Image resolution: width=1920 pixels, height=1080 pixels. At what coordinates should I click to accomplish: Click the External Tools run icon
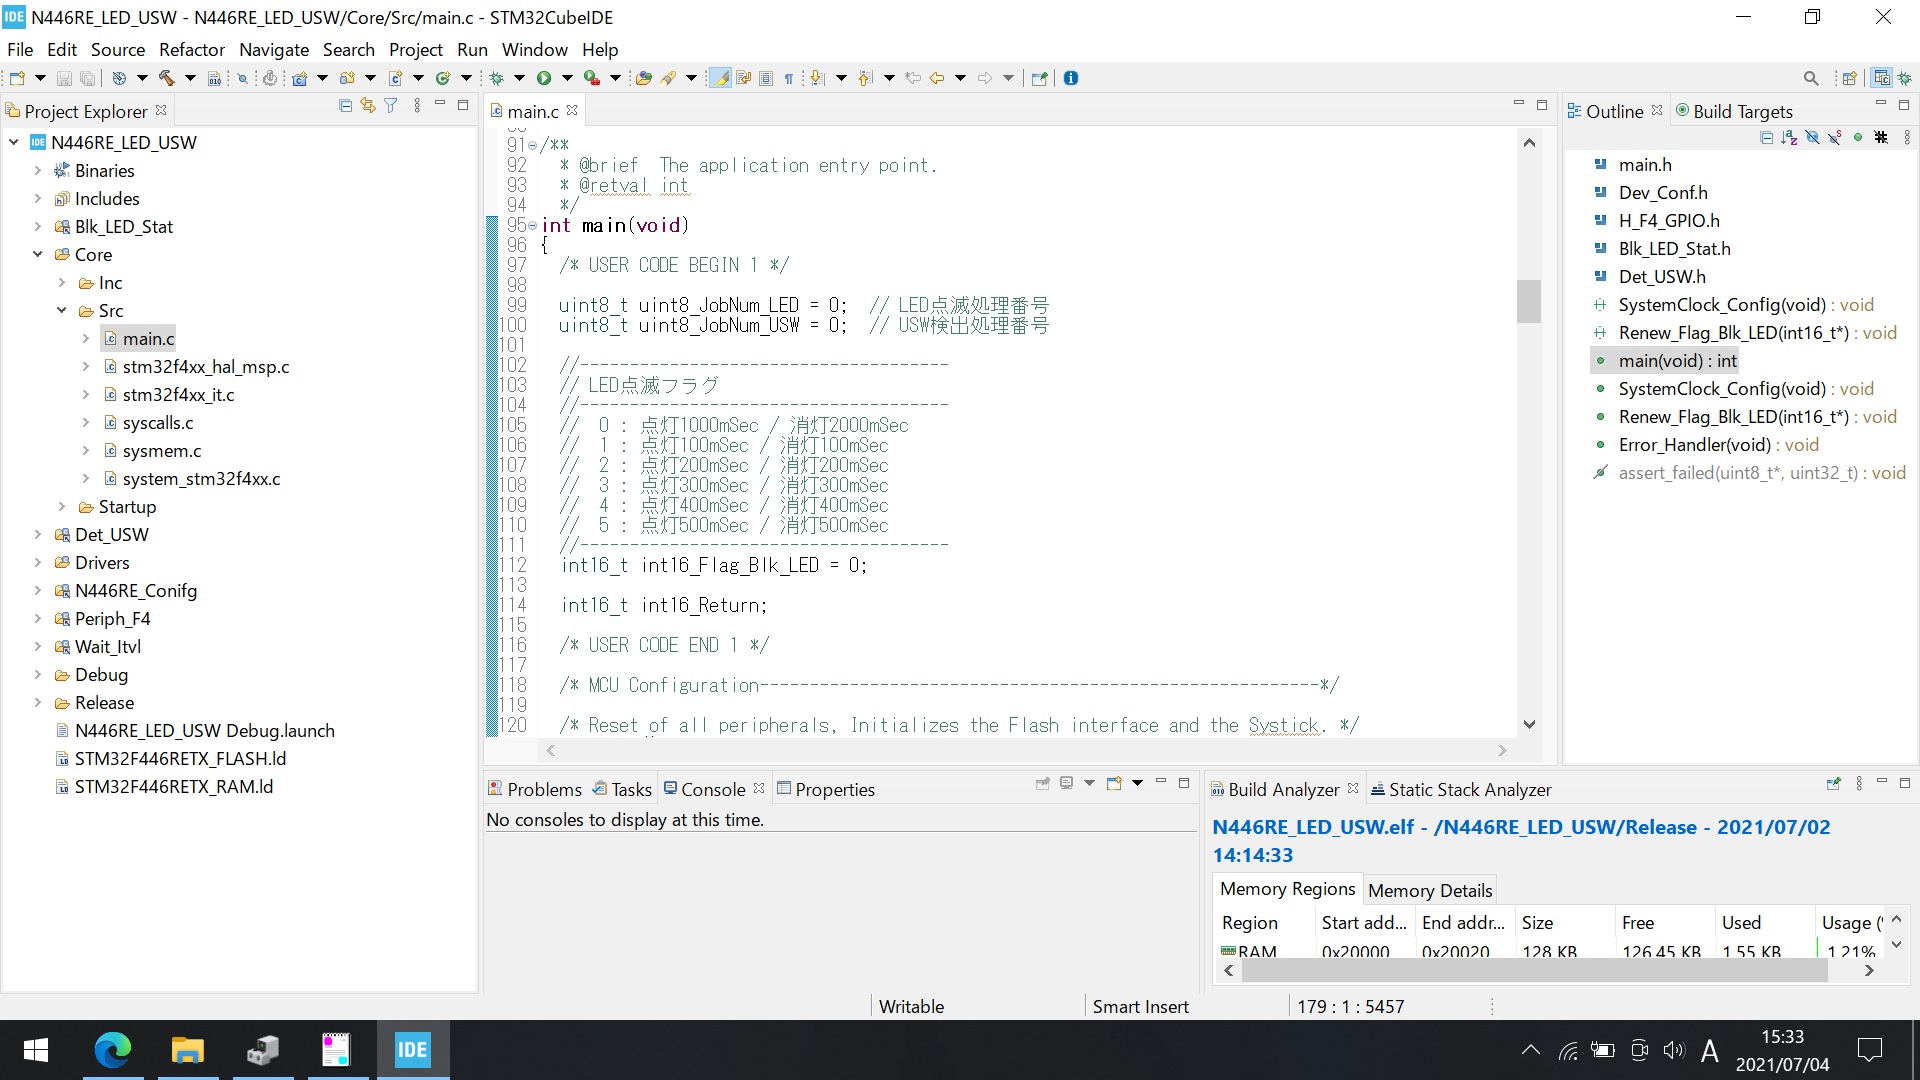[x=592, y=78]
